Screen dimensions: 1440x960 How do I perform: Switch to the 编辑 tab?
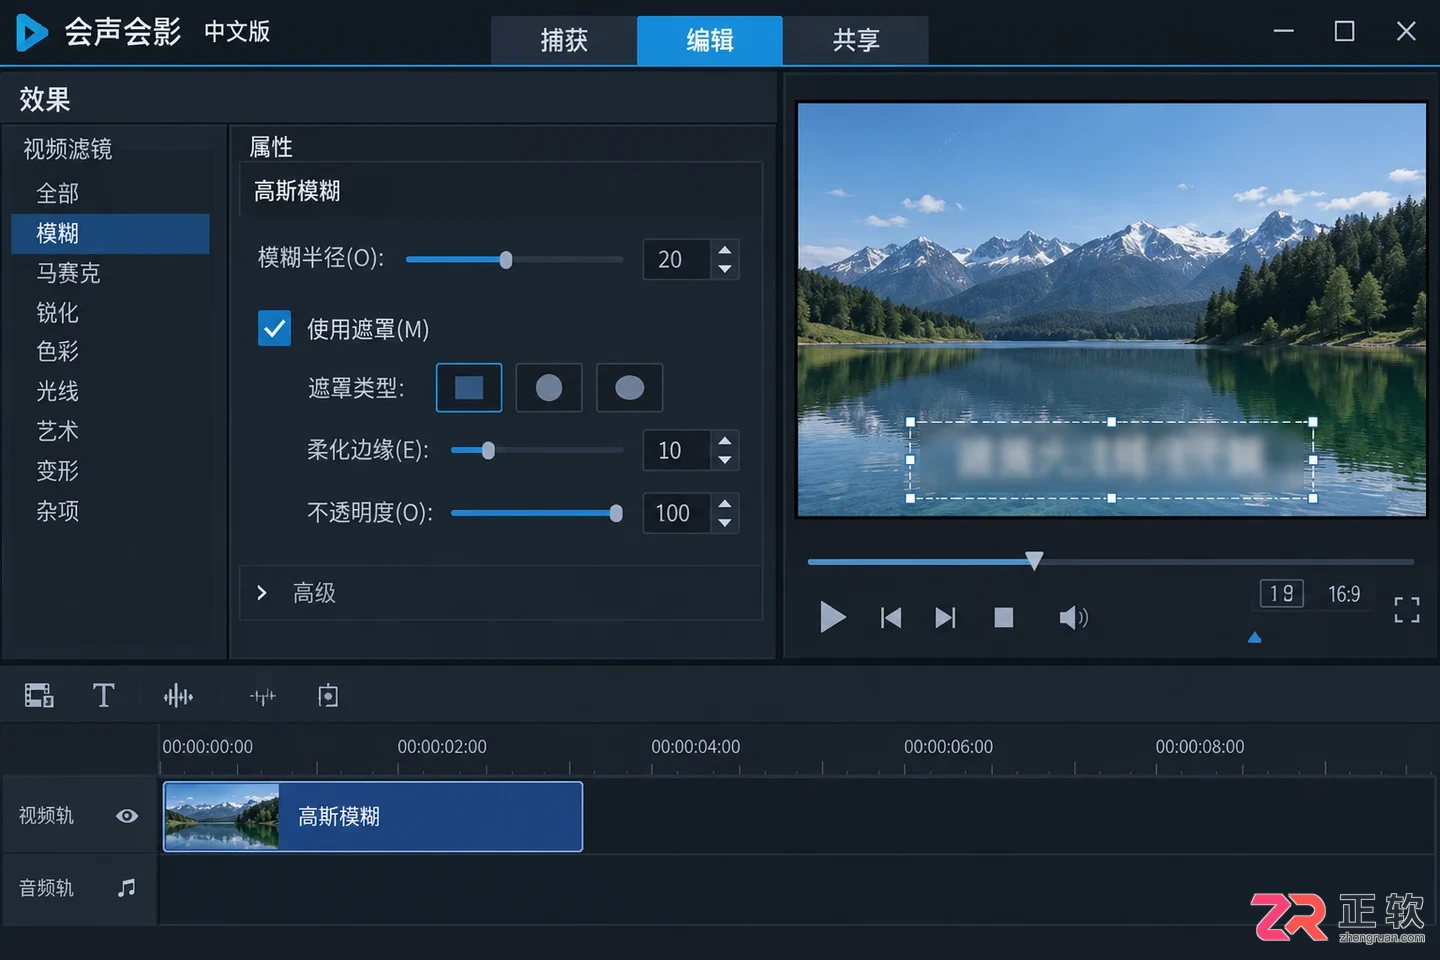pos(710,40)
